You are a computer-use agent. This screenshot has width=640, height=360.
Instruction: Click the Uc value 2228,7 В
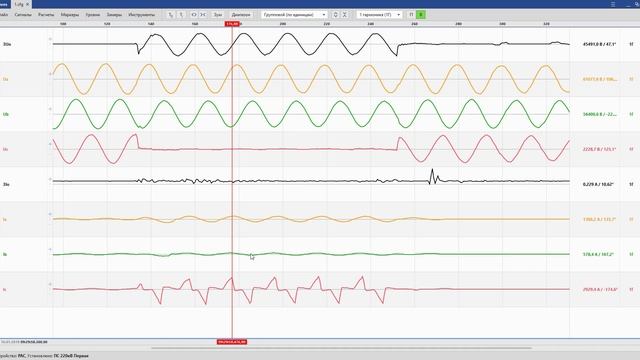599,149
